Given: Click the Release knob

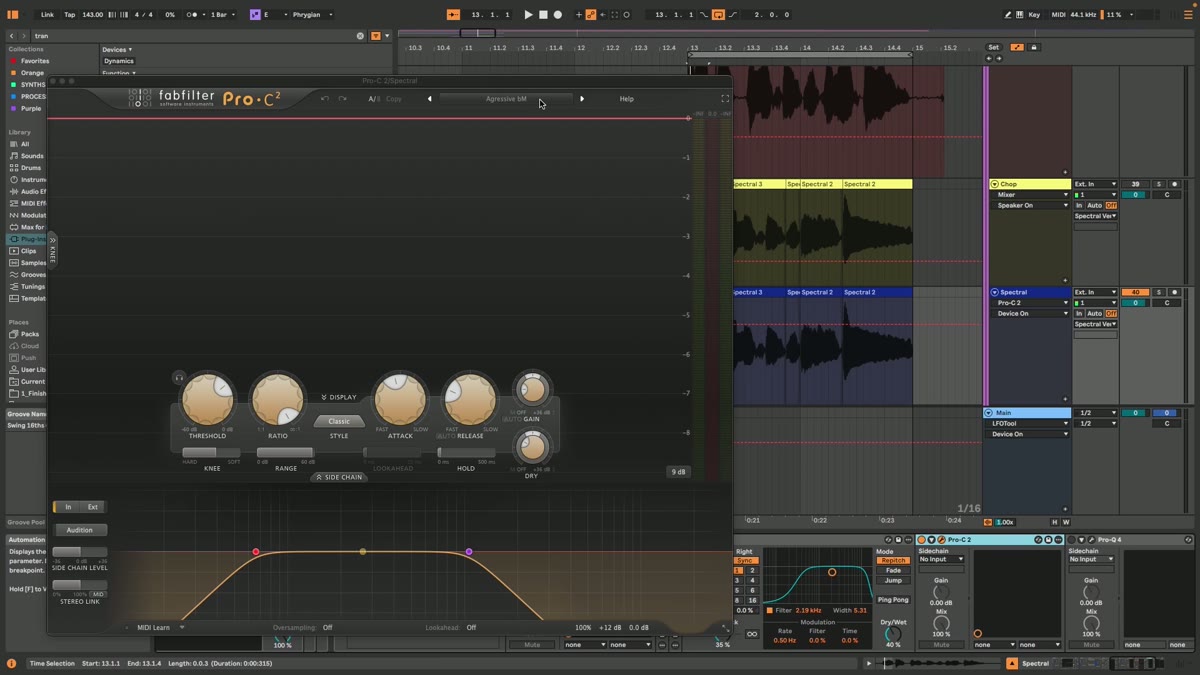Looking at the screenshot, I should point(469,399).
